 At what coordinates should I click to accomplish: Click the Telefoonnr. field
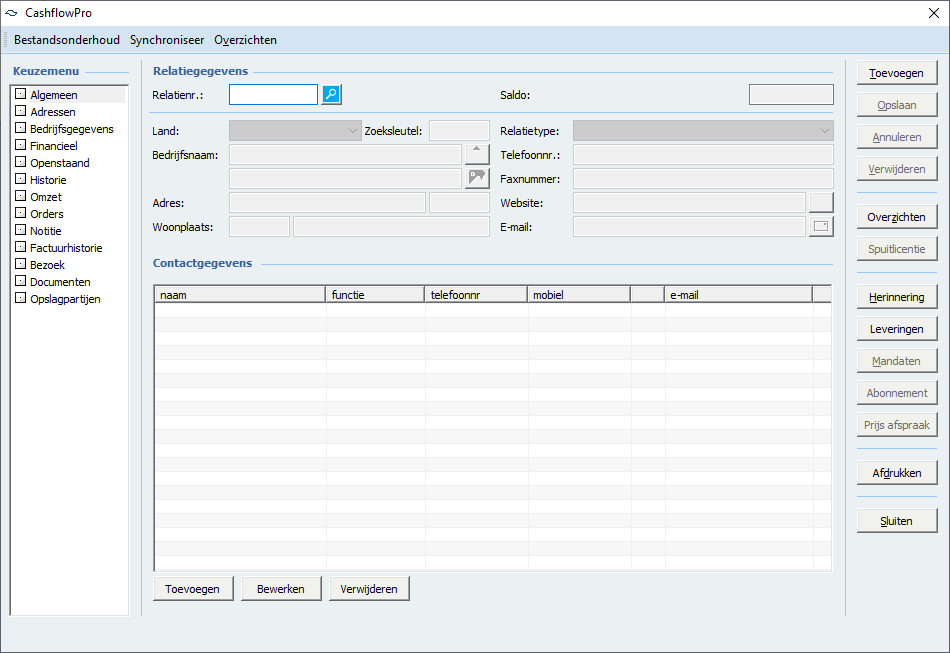click(703, 154)
